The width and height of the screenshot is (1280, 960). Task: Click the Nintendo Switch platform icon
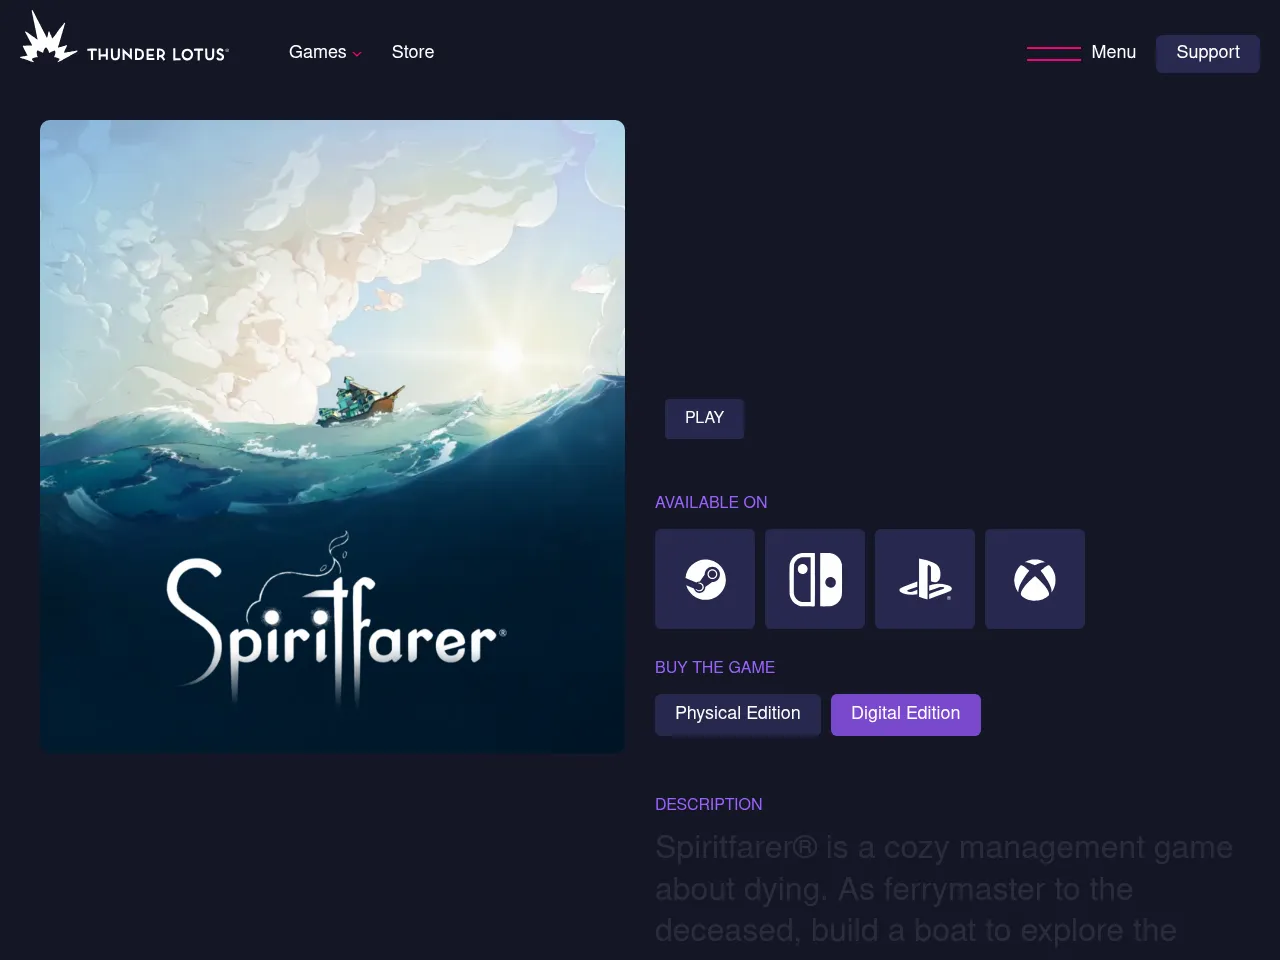tap(814, 578)
